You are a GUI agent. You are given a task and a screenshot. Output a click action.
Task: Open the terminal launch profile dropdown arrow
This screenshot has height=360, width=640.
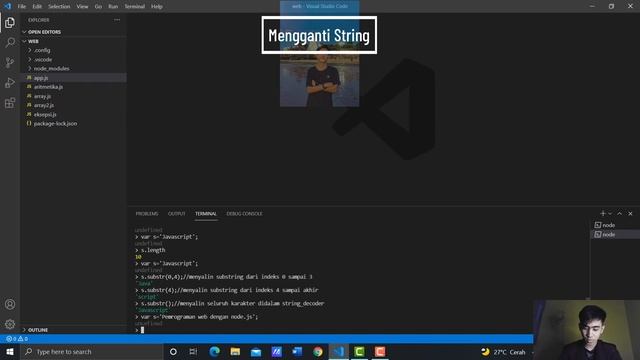(x=610, y=213)
